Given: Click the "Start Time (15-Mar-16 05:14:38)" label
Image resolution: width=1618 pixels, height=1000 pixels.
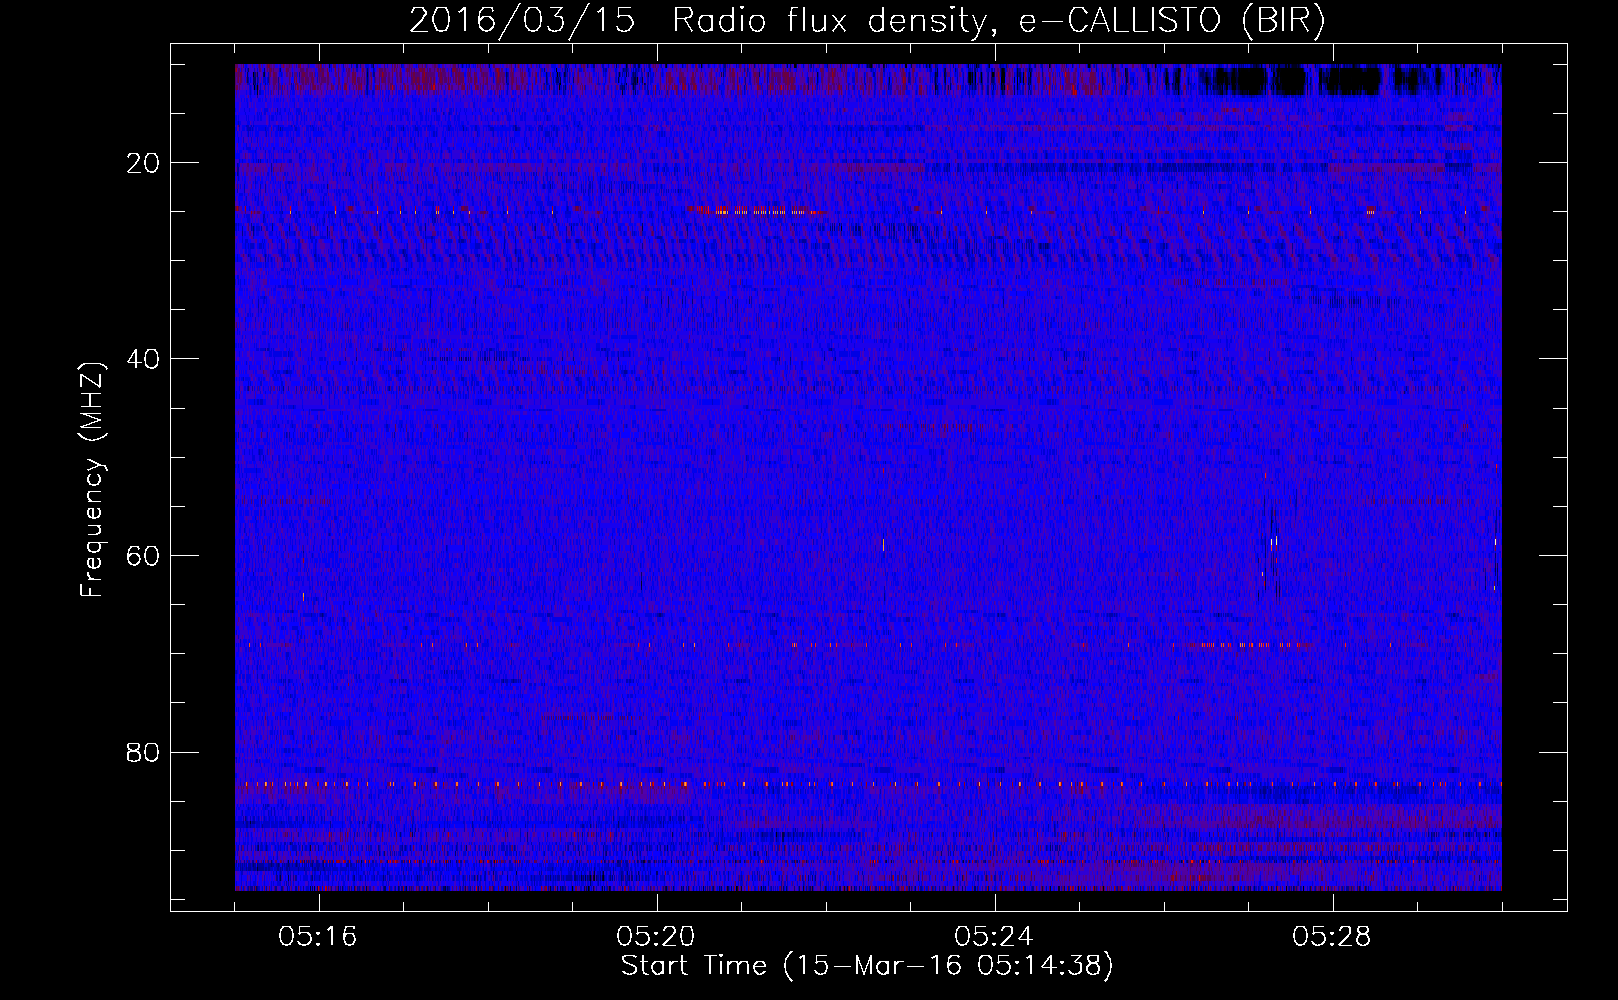Looking at the screenshot, I should (x=867, y=966).
